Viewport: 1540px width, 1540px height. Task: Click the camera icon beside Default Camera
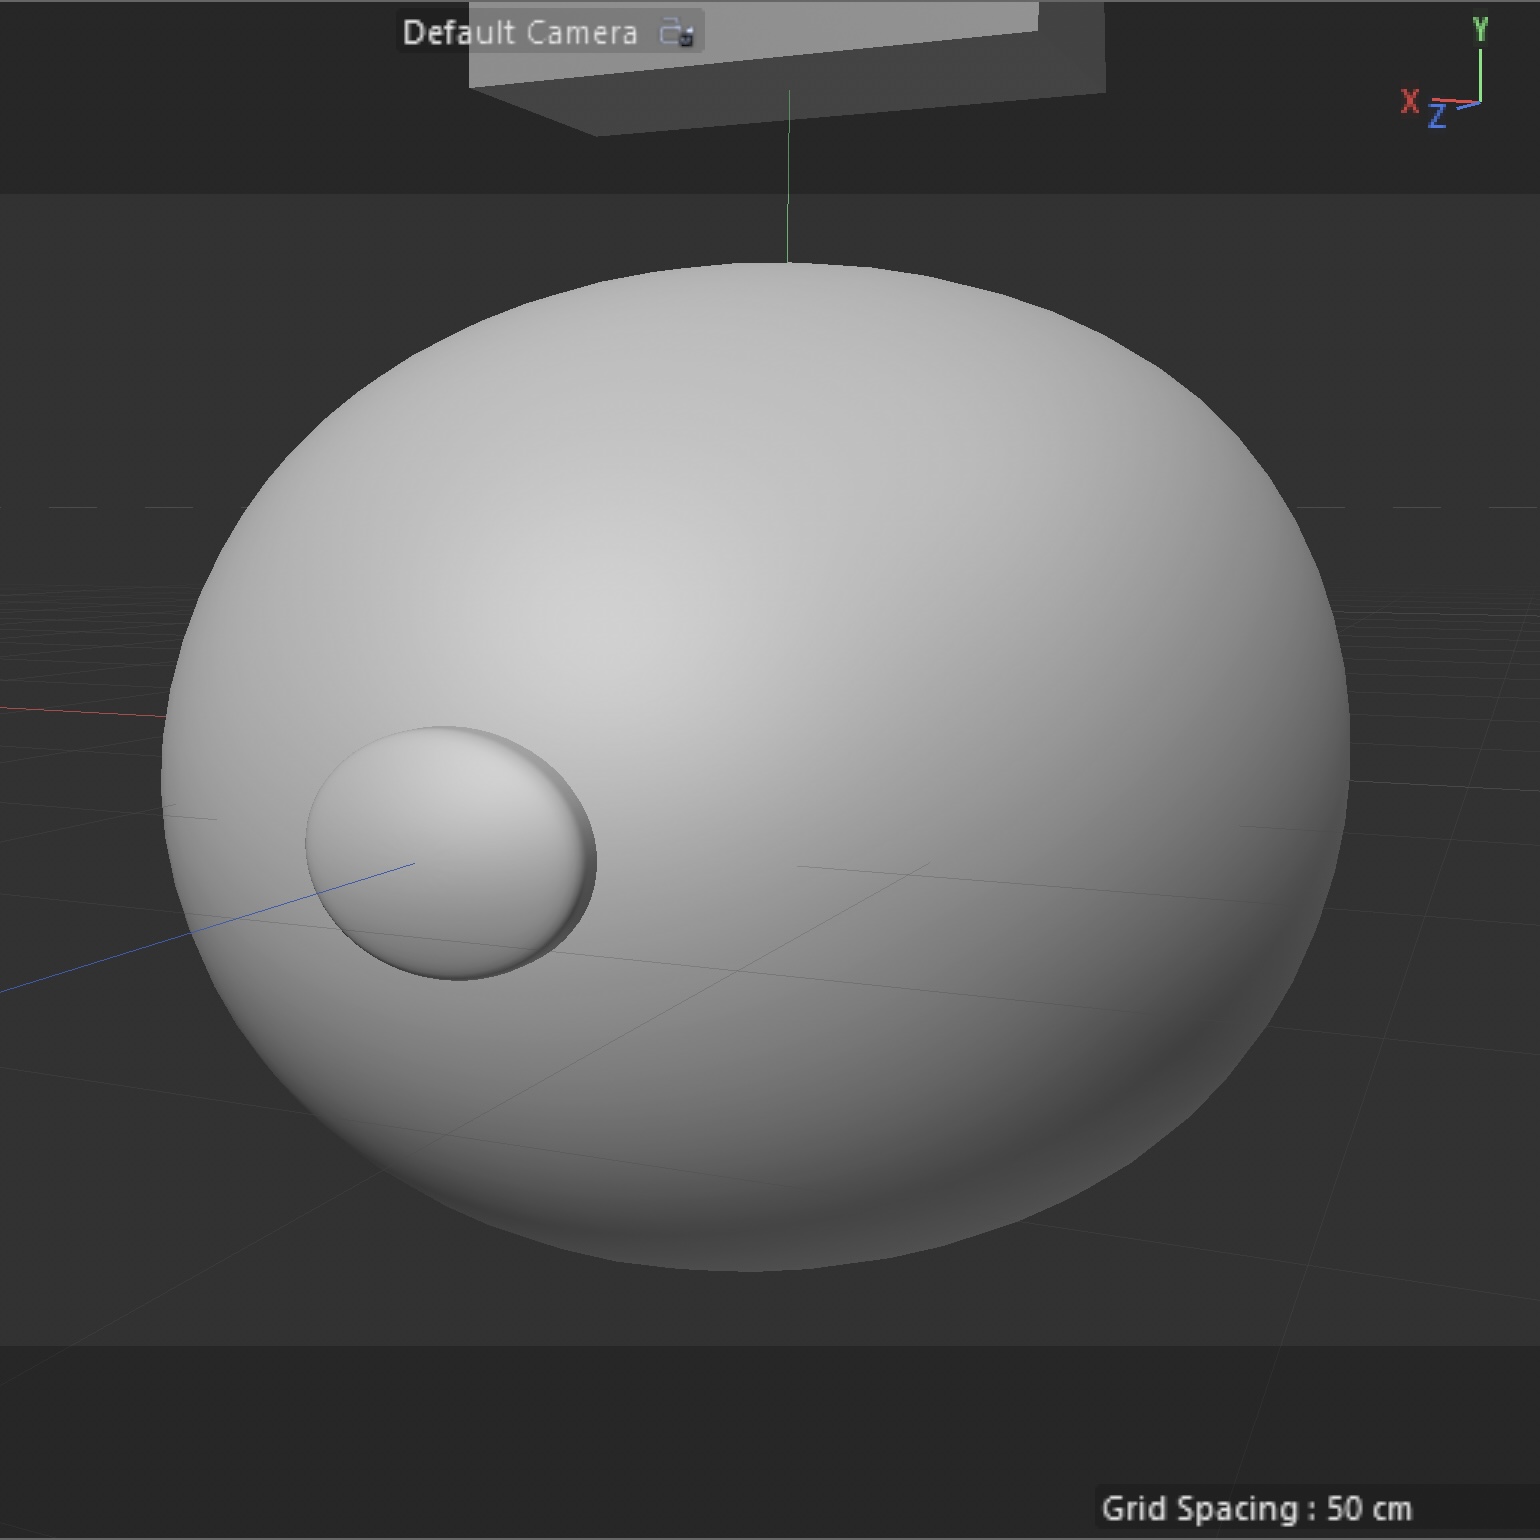677,33
